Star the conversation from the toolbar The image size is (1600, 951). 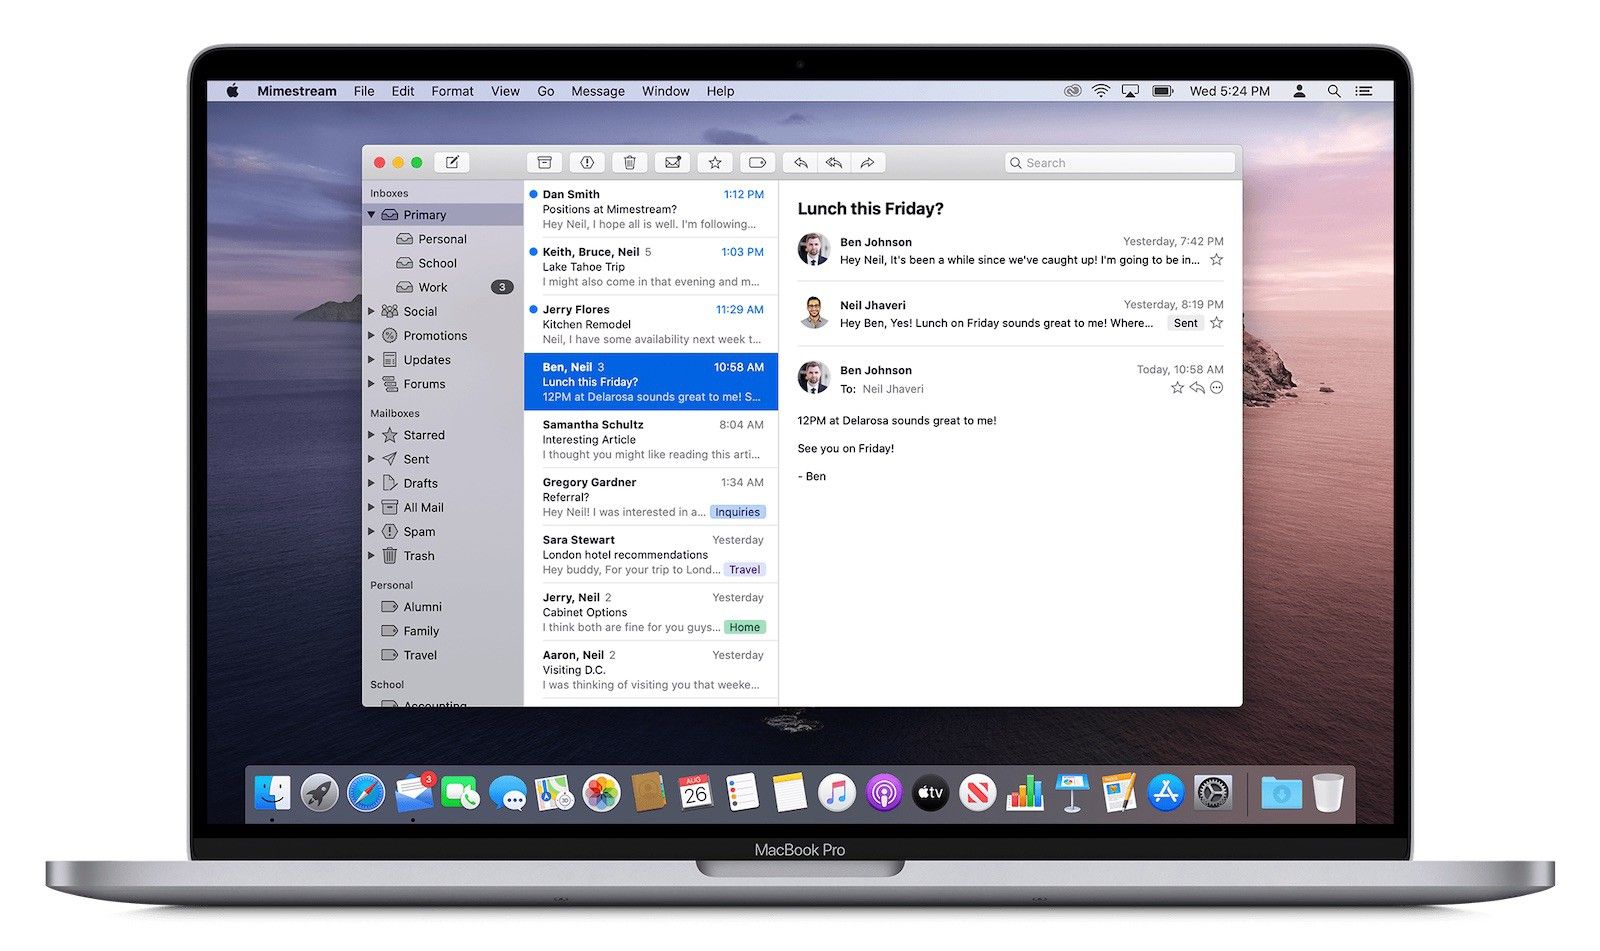click(715, 162)
